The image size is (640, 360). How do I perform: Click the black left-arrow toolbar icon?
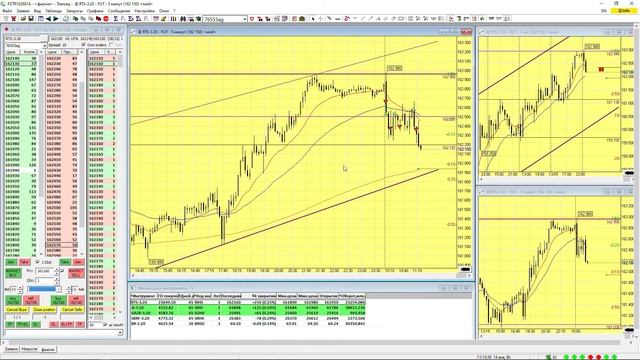pos(48,19)
